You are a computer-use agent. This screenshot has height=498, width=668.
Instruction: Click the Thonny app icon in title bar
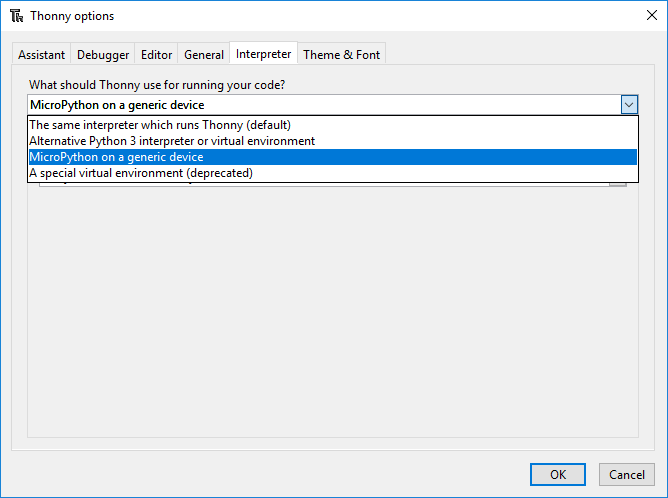coord(16,16)
